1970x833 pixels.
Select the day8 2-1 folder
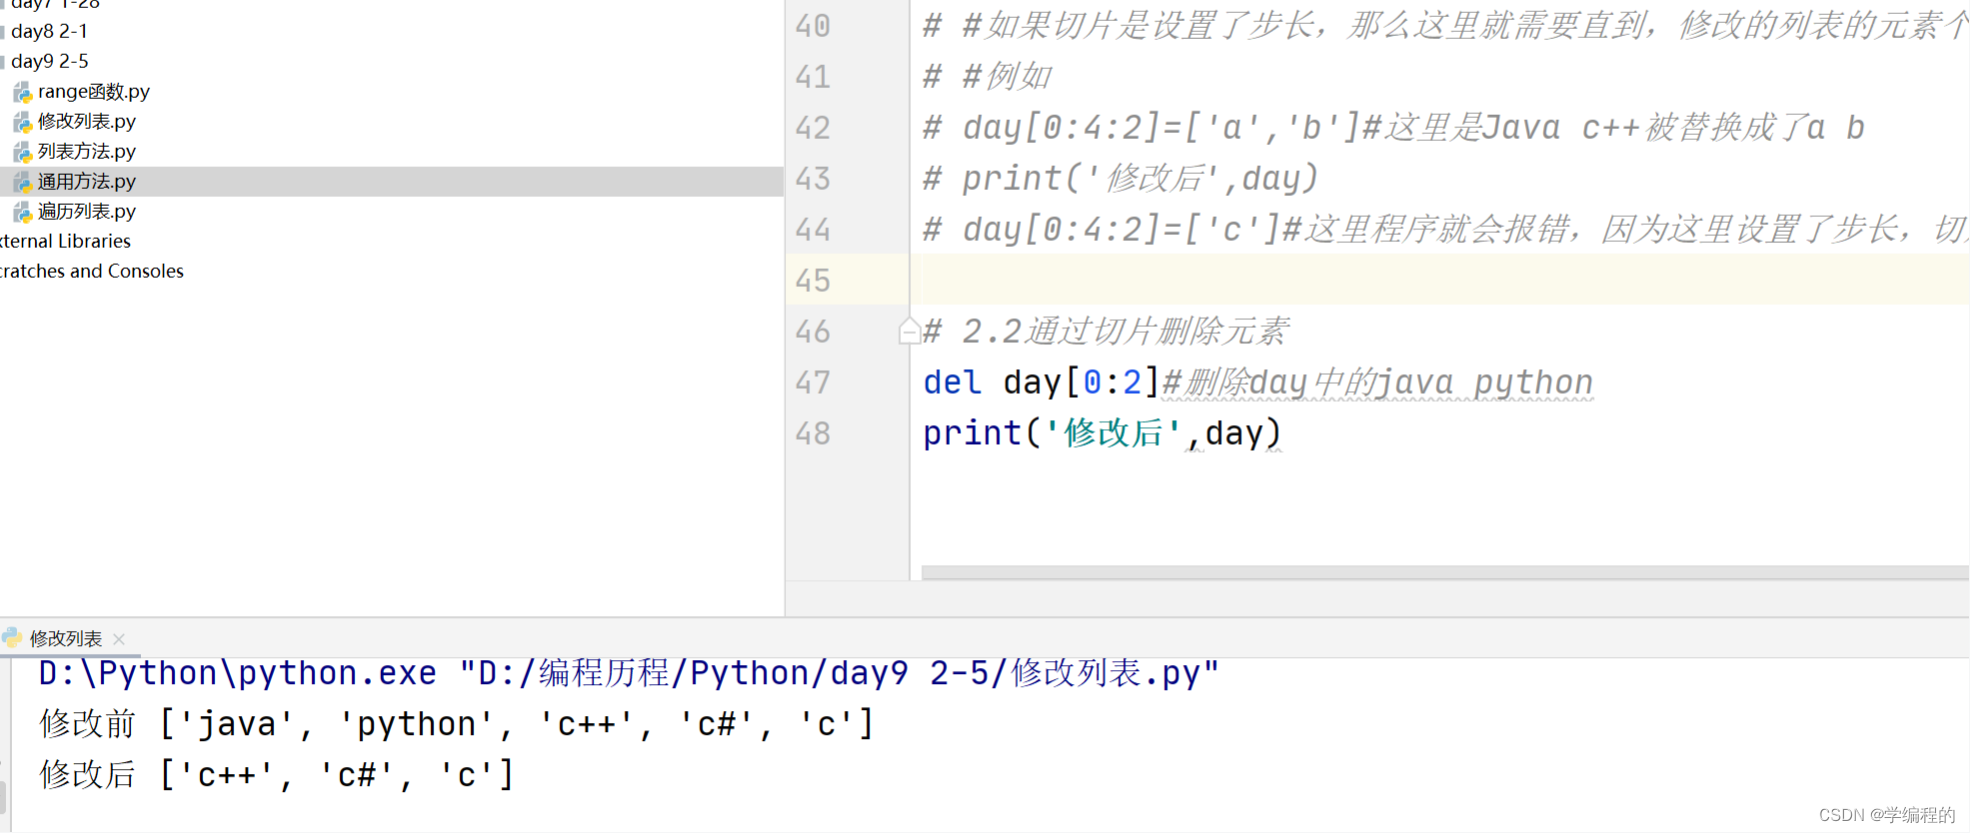click(x=49, y=31)
